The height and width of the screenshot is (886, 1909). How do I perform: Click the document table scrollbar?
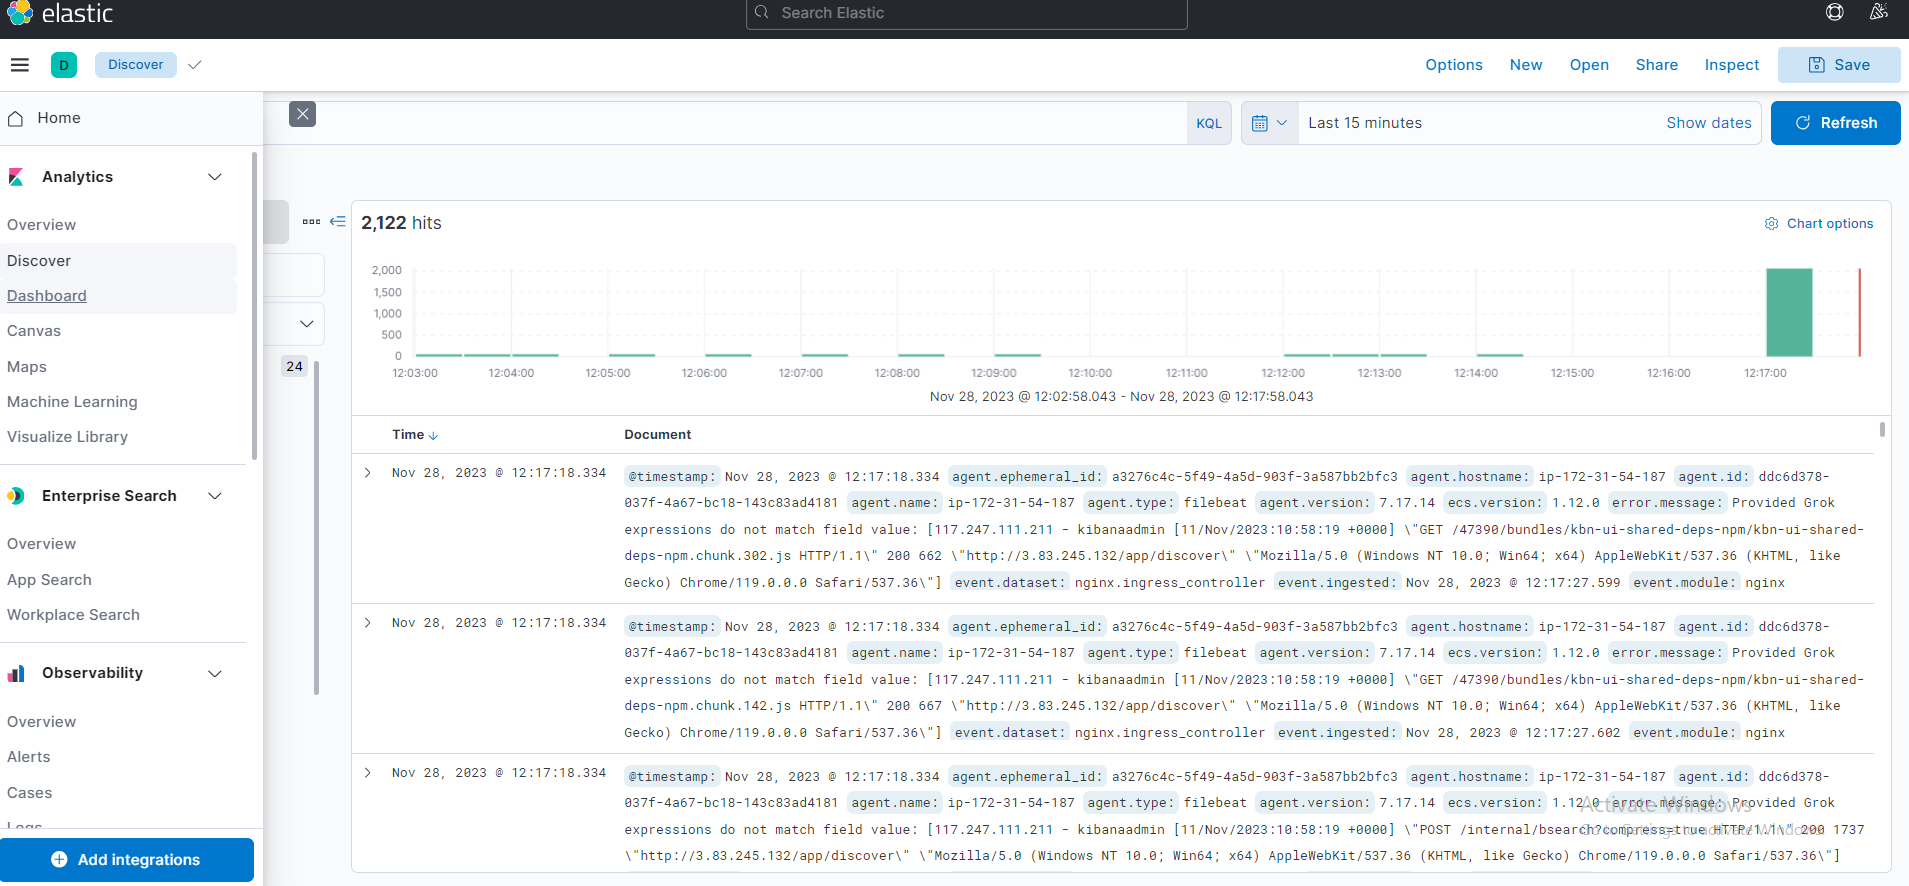[x=1882, y=430]
